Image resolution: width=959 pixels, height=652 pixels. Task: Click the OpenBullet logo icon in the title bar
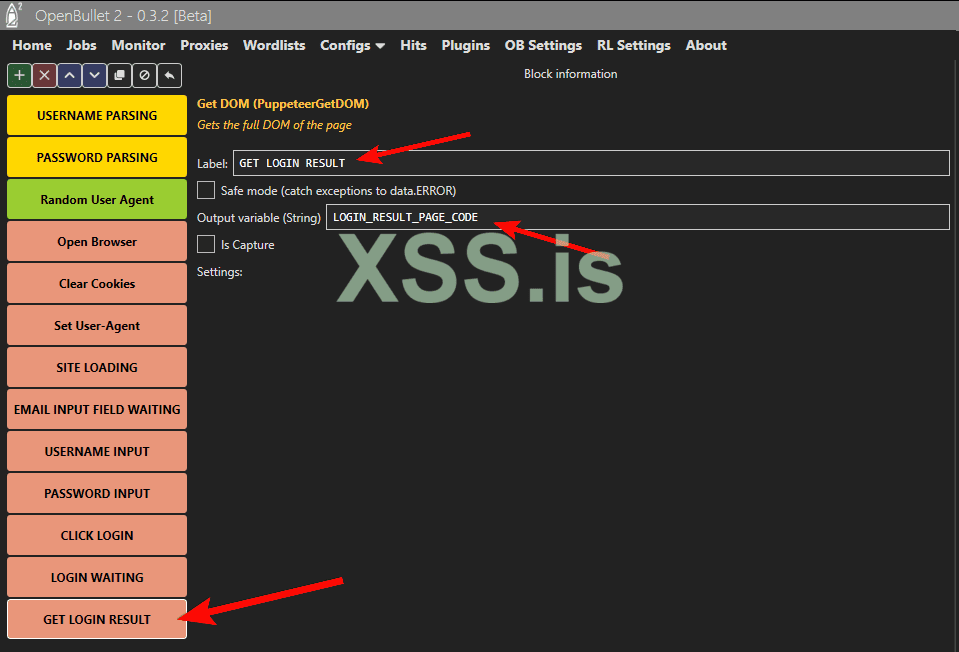pyautogui.click(x=13, y=15)
